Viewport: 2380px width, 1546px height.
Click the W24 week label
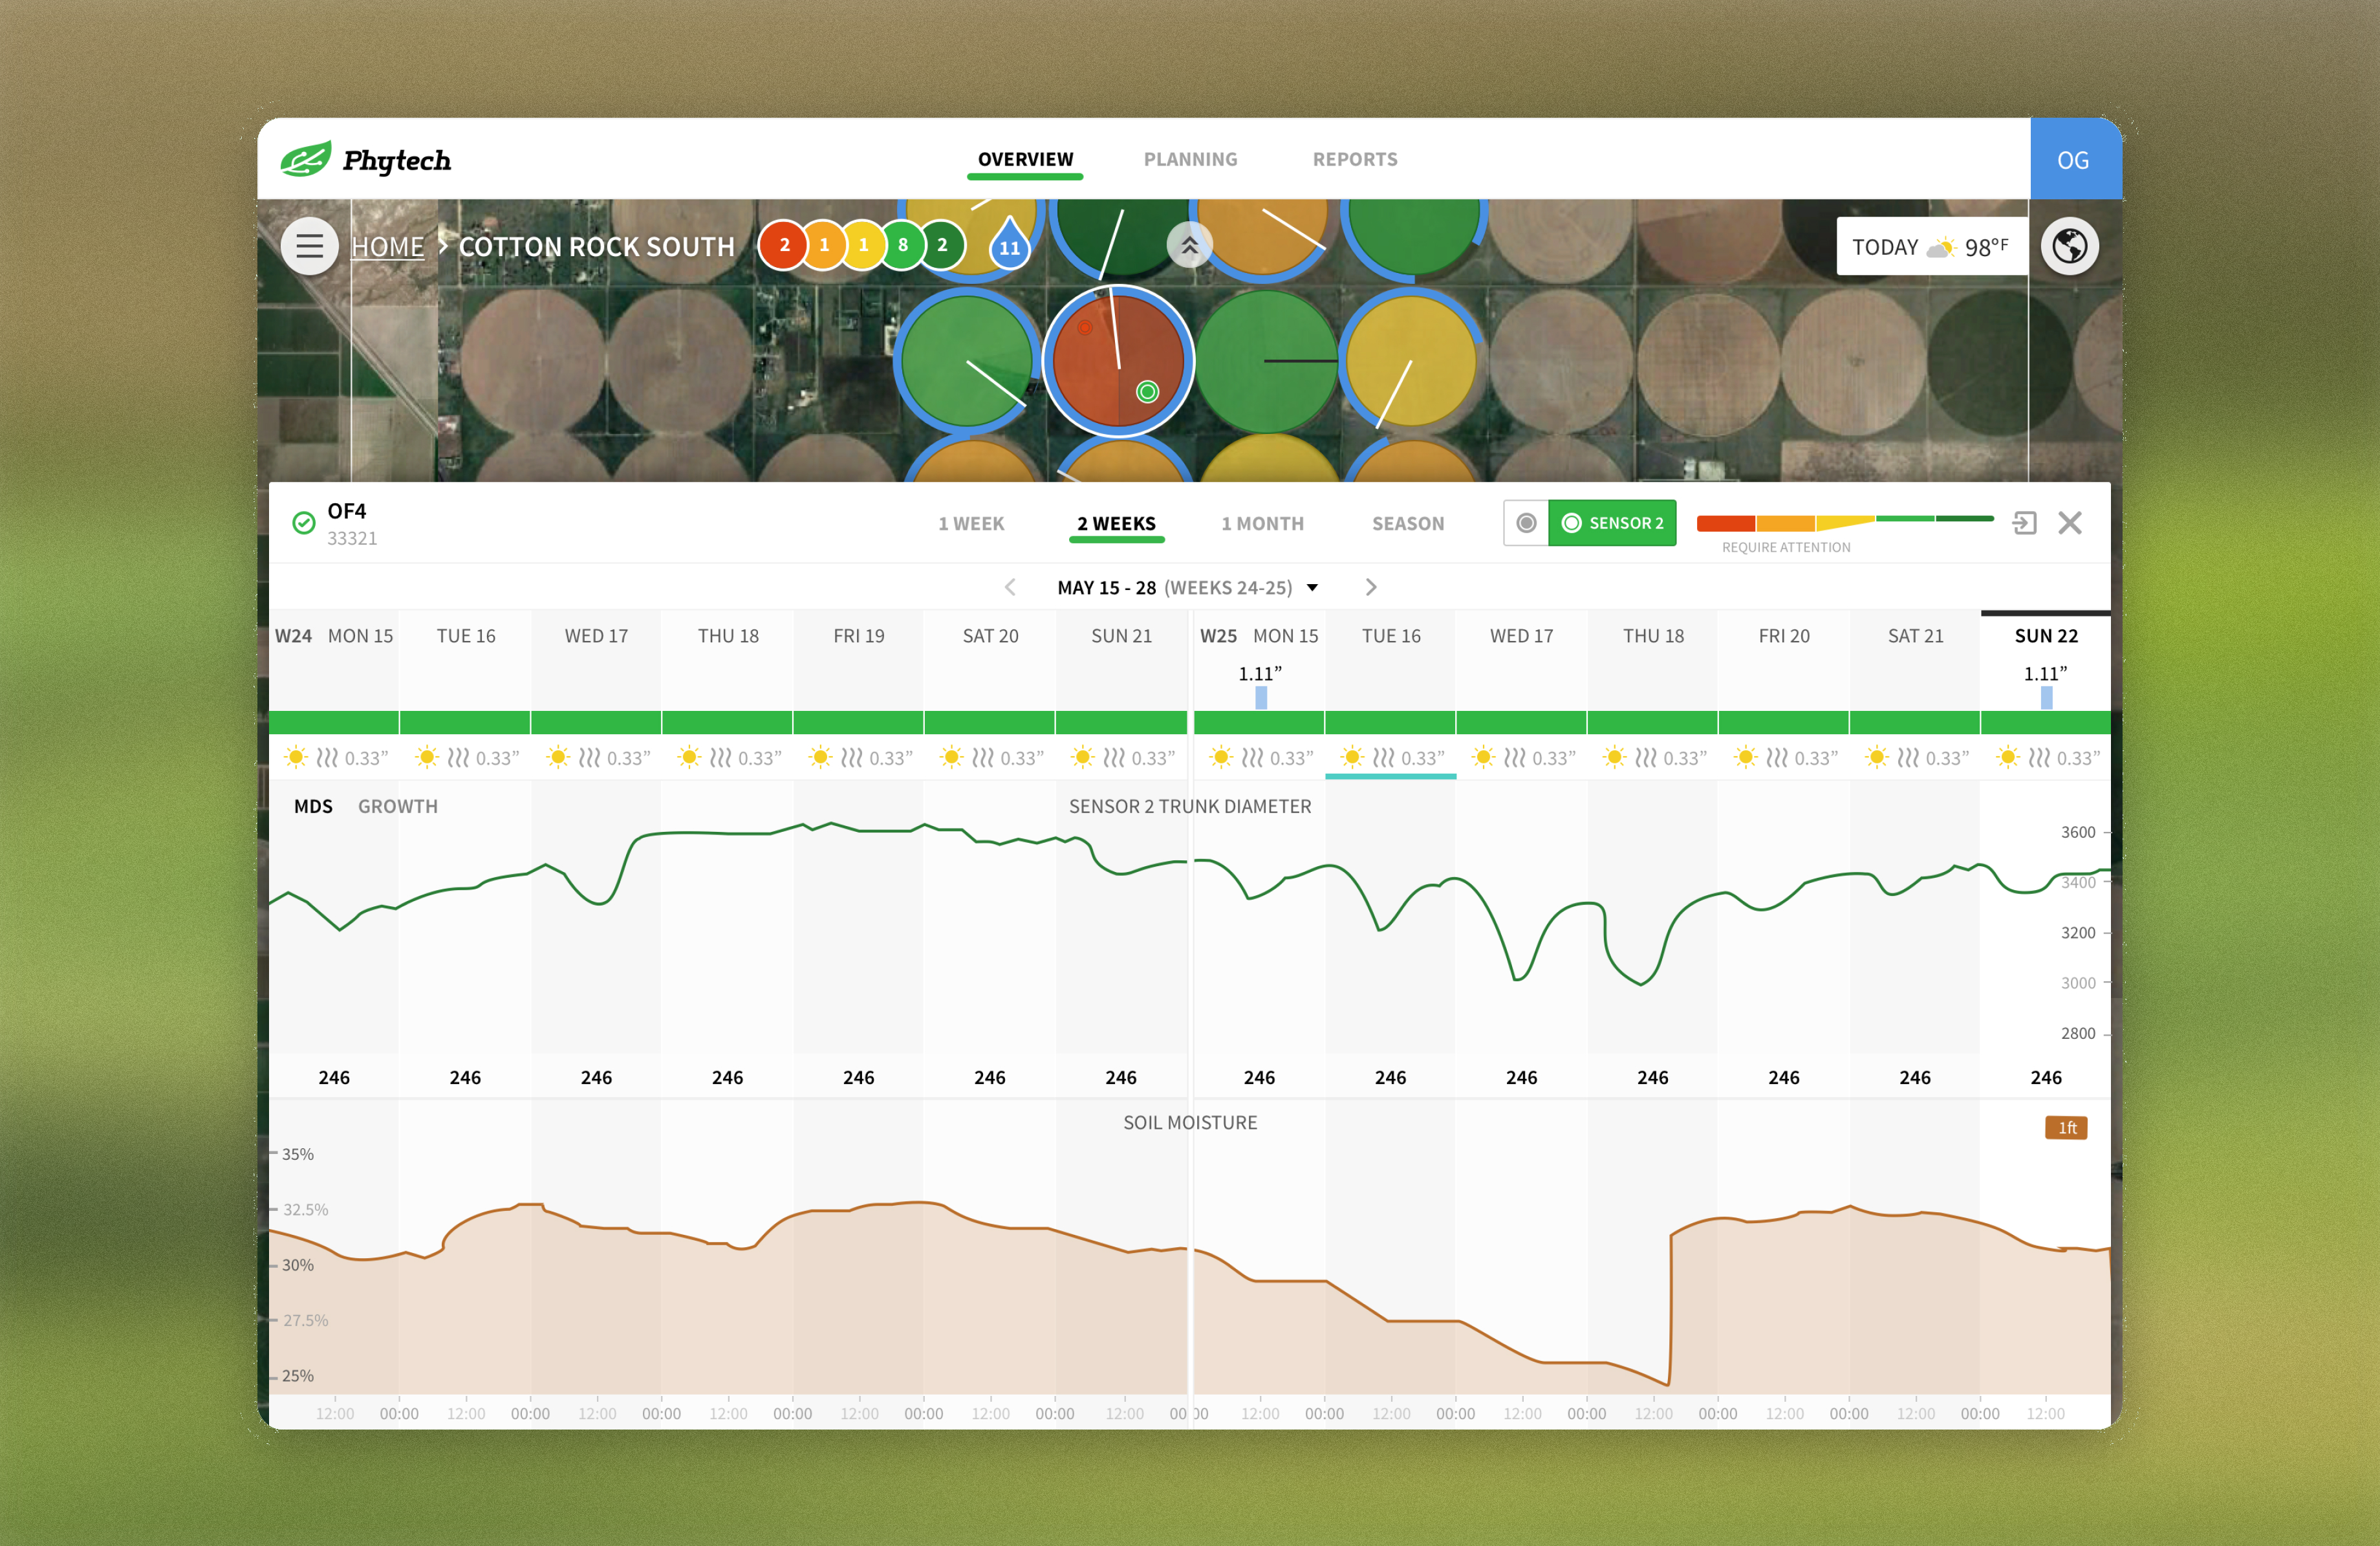click(x=293, y=636)
